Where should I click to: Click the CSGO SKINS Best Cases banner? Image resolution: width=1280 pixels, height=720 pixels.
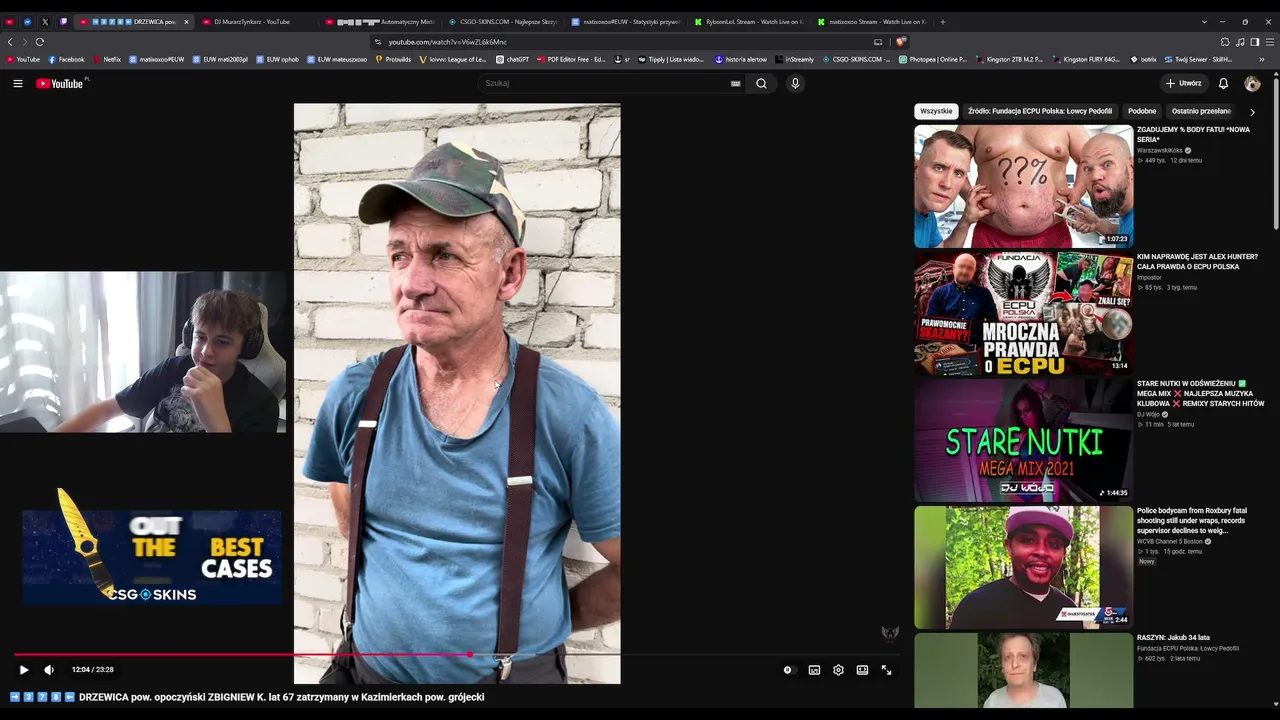(x=151, y=556)
